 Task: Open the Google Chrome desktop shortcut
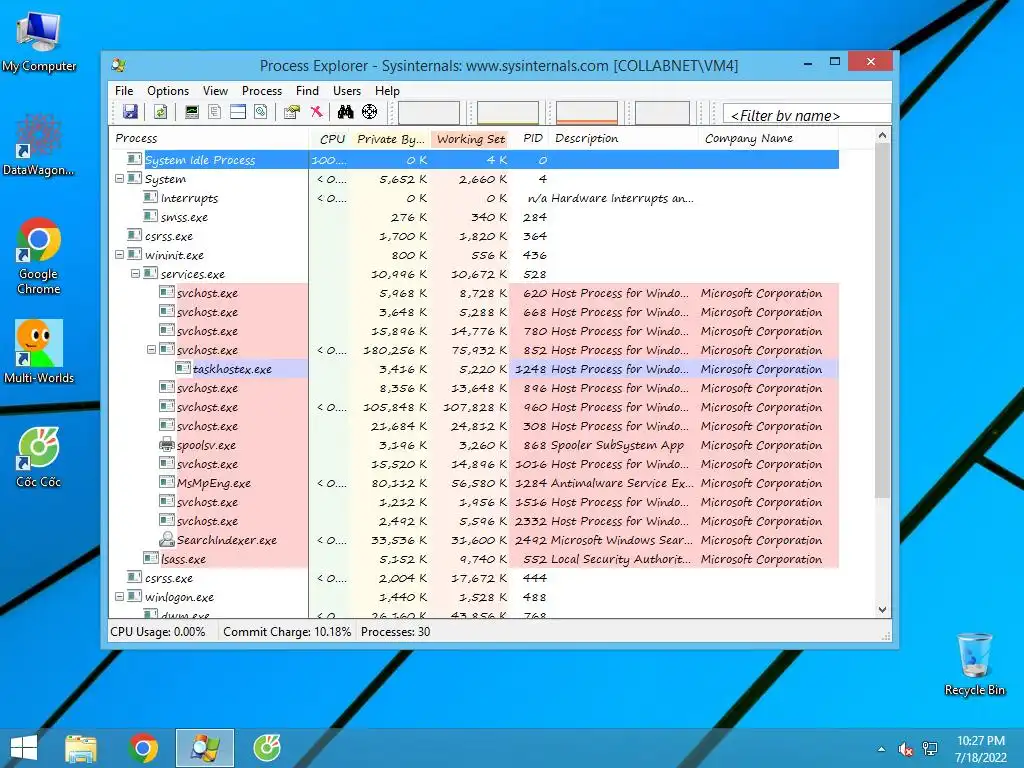(39, 256)
